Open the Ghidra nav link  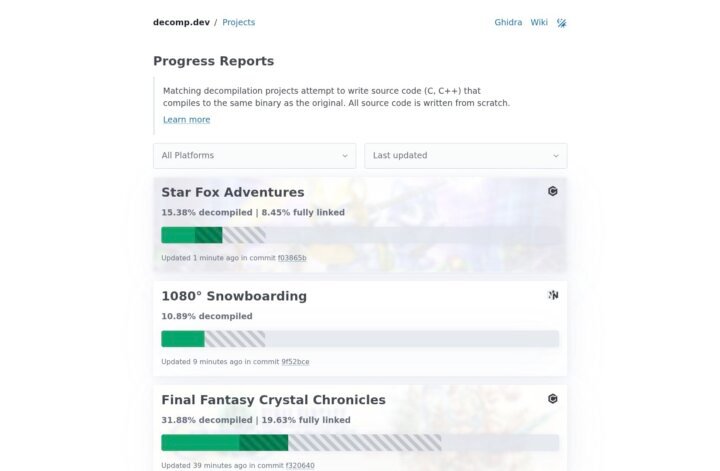coord(508,22)
